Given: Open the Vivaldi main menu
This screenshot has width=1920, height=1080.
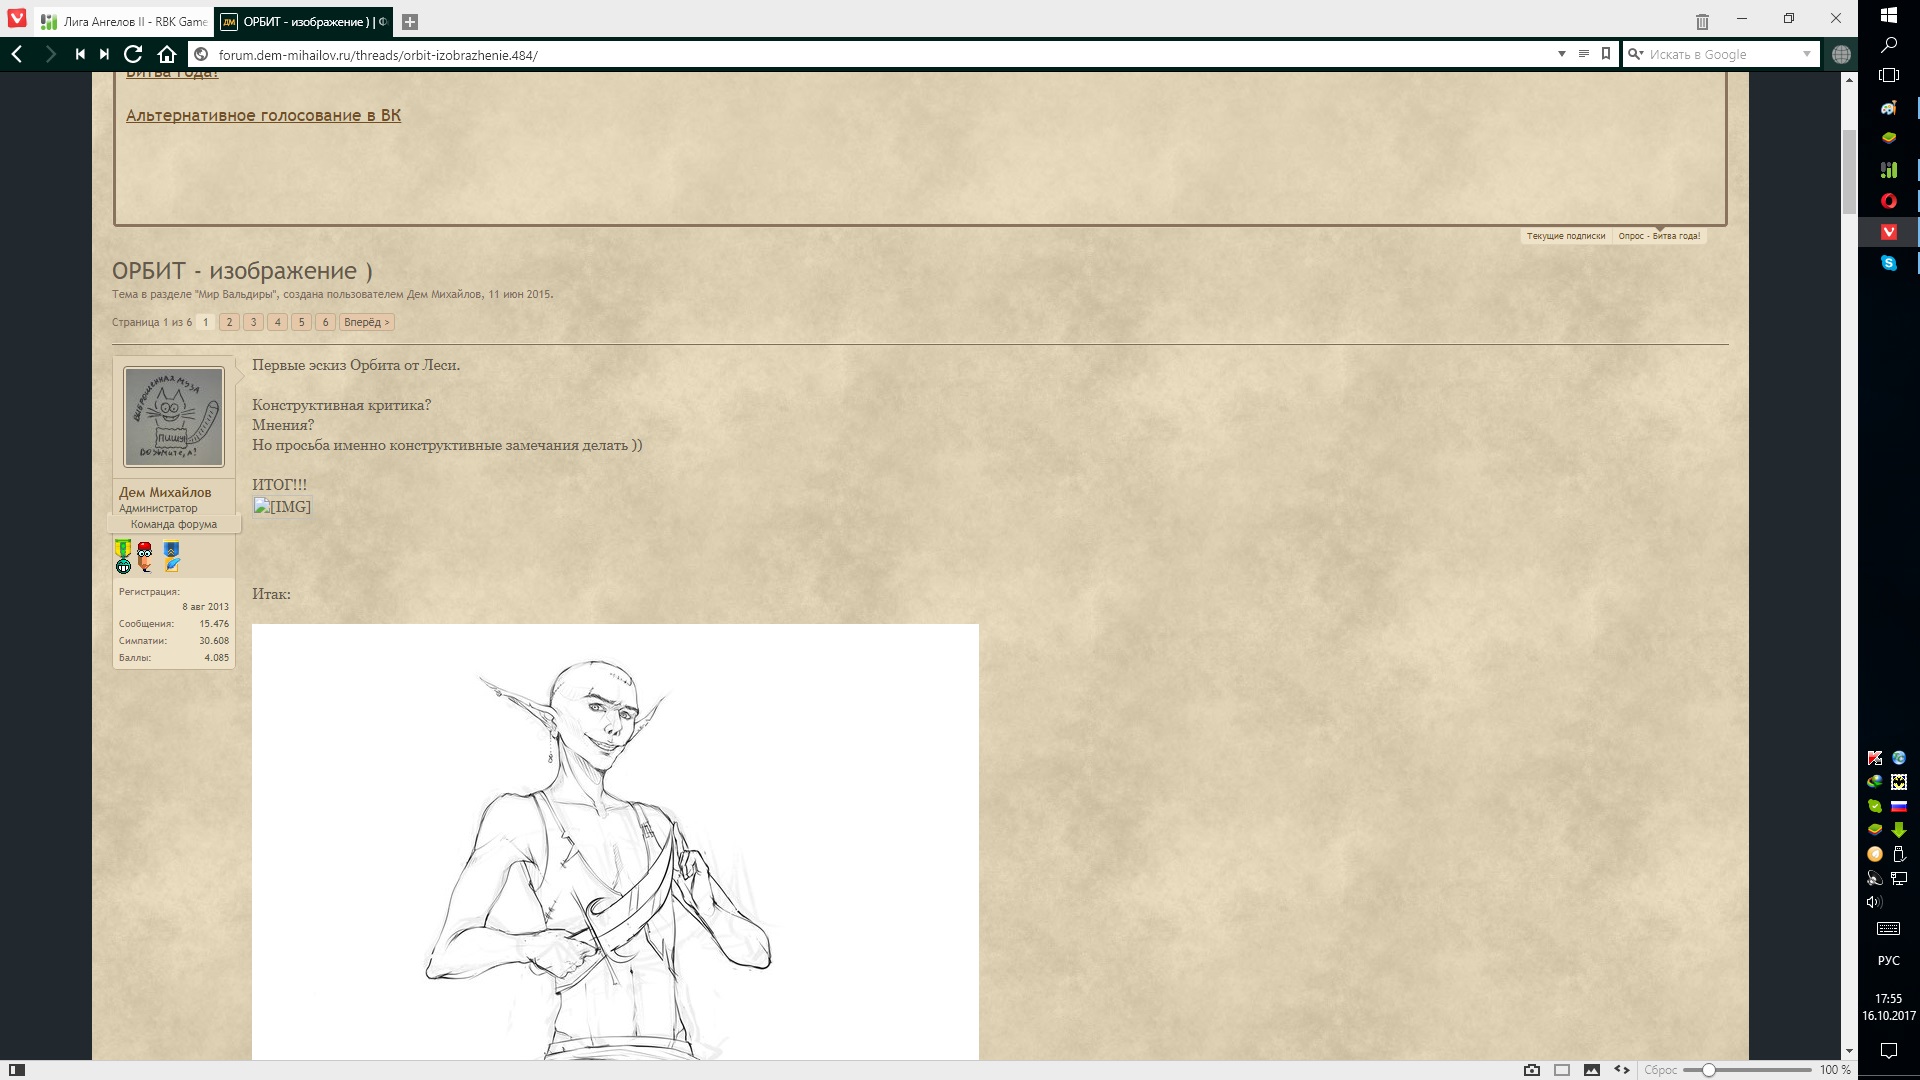Looking at the screenshot, I should point(16,20).
